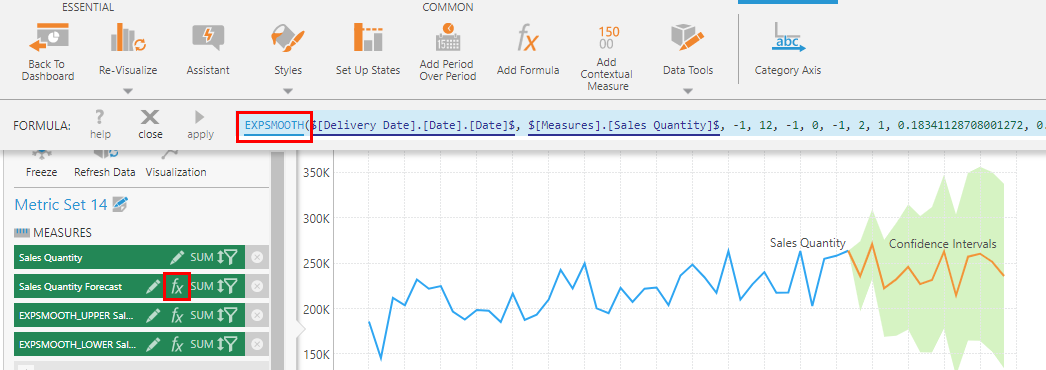Remove the Sales Quantity Forecast measure
The height and width of the screenshot is (370, 1046).
[257, 287]
